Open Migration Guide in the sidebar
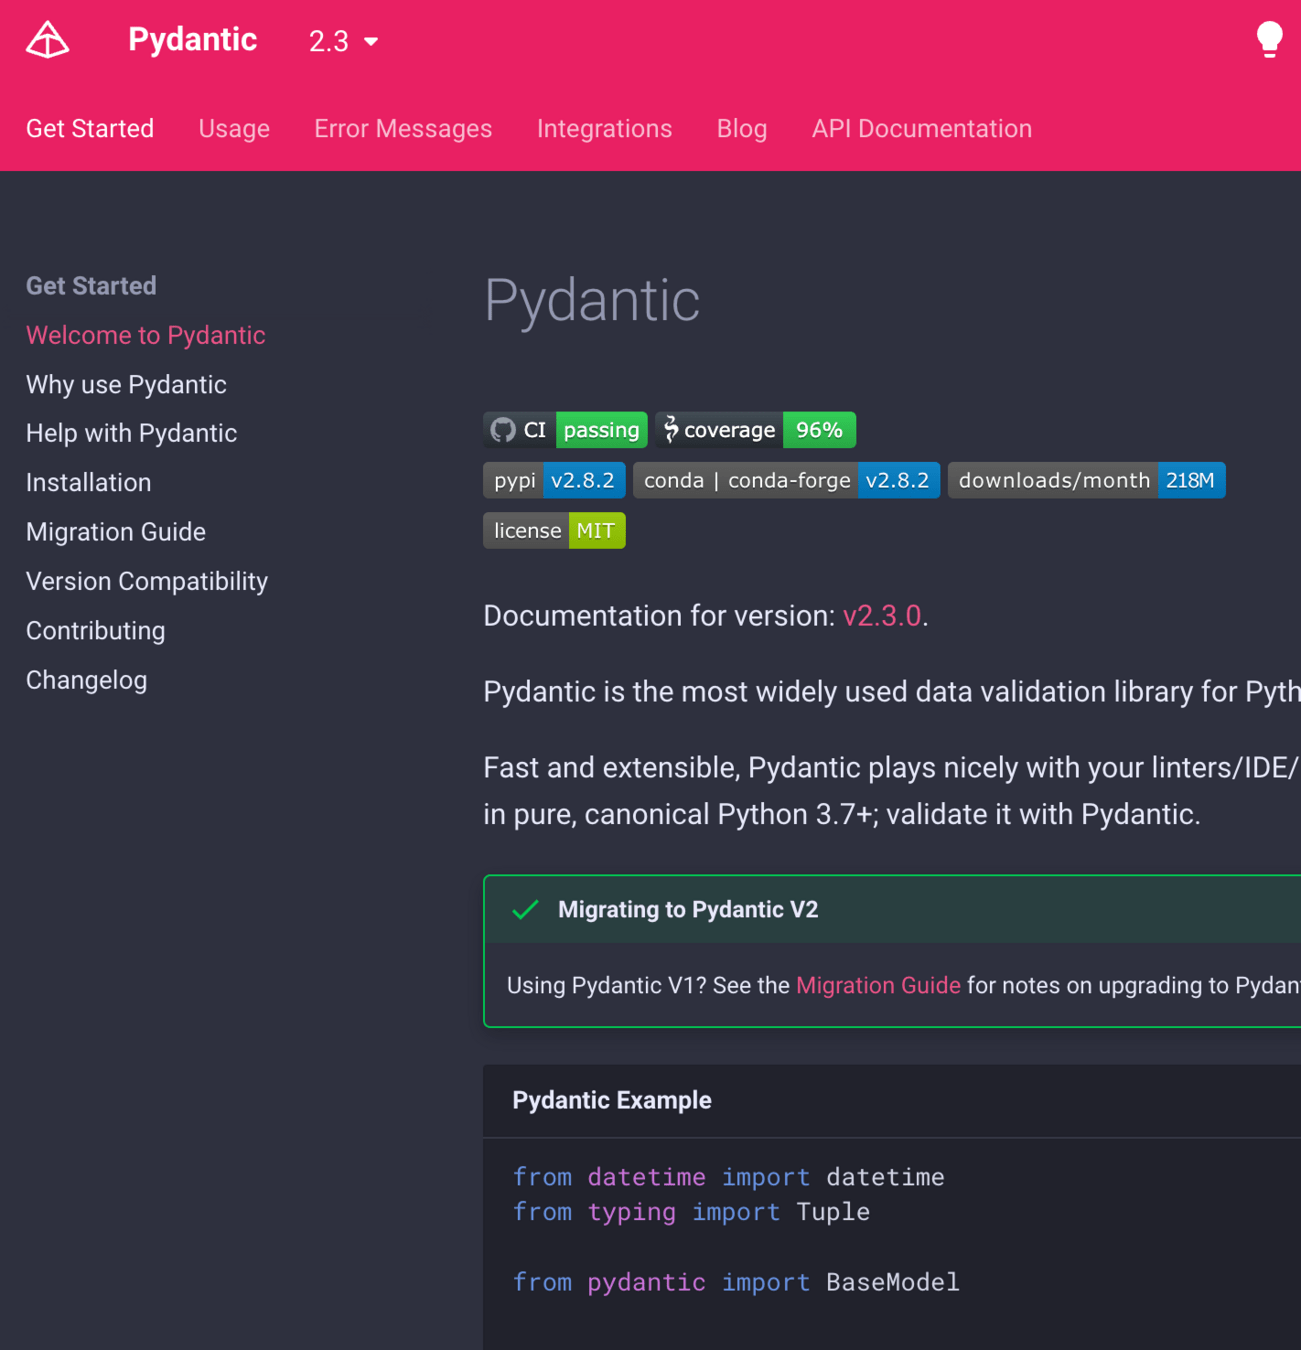 [x=115, y=532]
